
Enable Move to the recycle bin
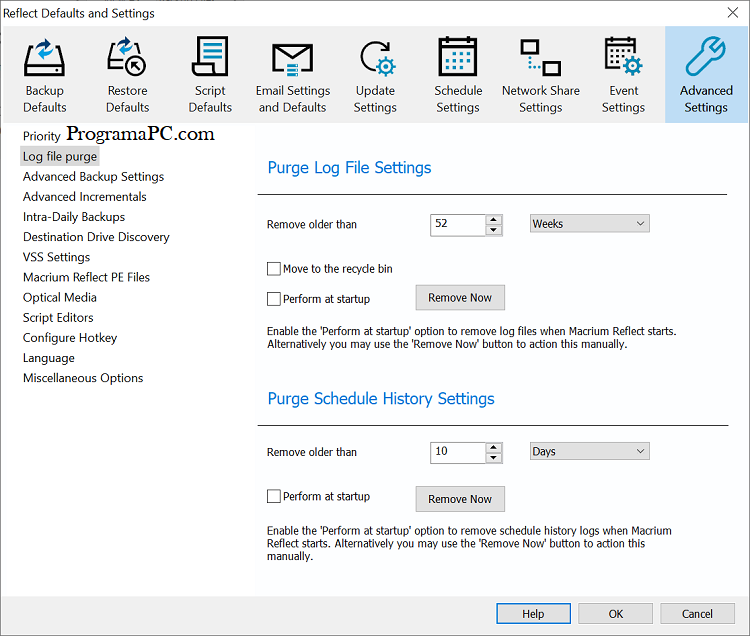[x=274, y=269]
